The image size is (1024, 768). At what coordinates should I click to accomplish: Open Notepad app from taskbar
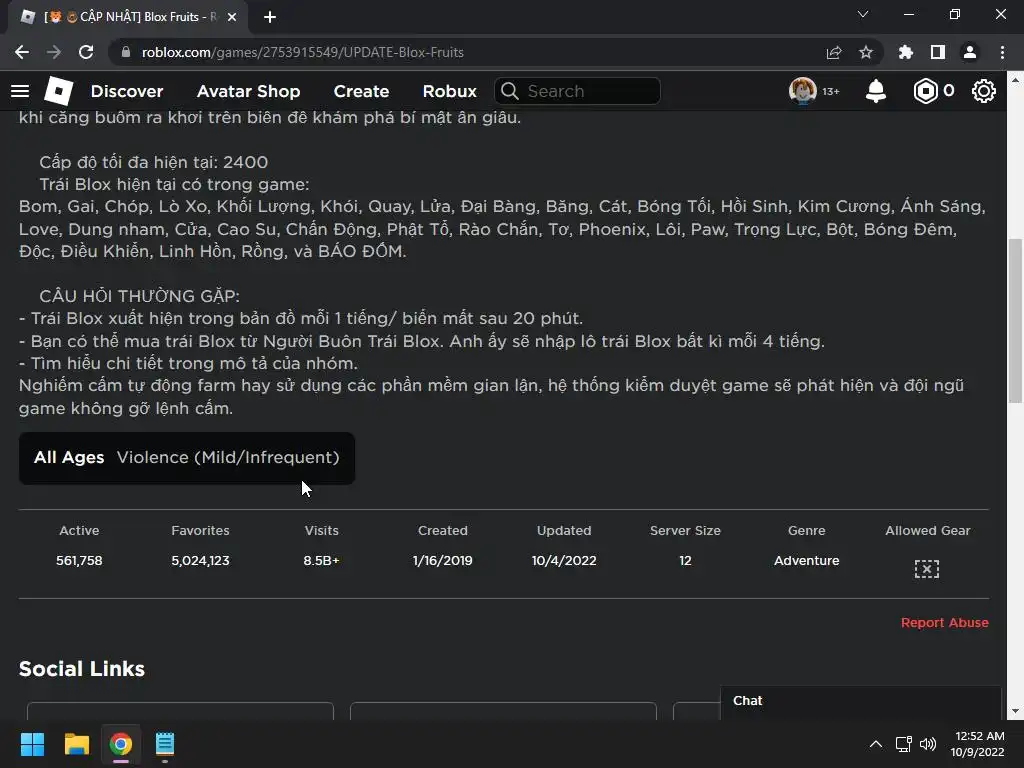coord(165,744)
